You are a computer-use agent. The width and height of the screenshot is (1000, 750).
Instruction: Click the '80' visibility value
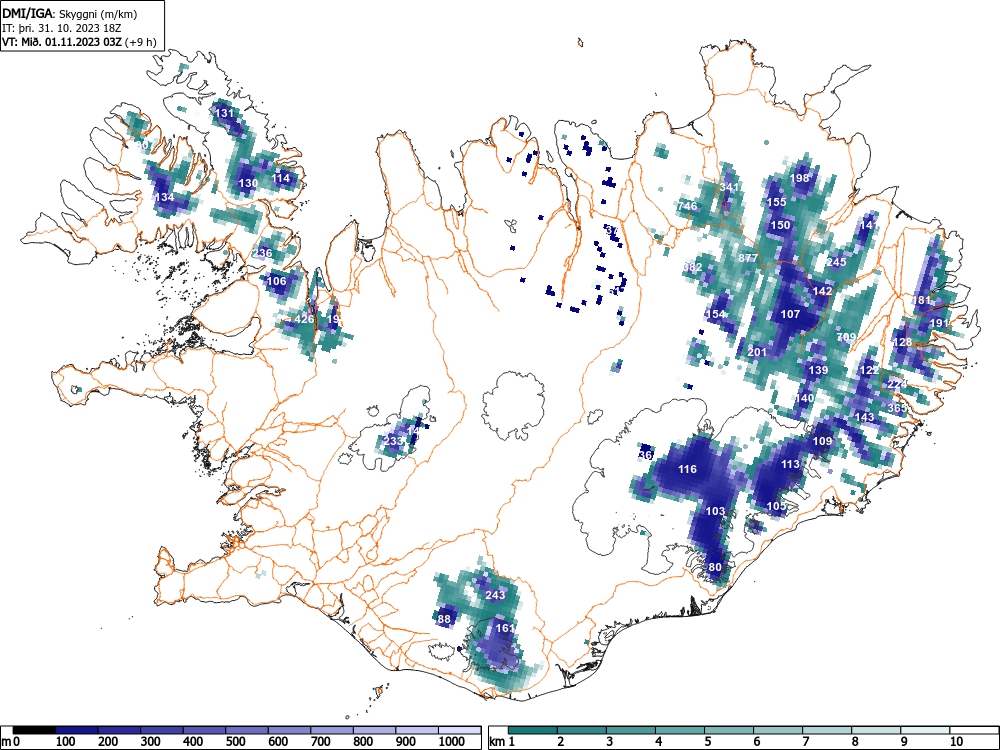coord(716,567)
